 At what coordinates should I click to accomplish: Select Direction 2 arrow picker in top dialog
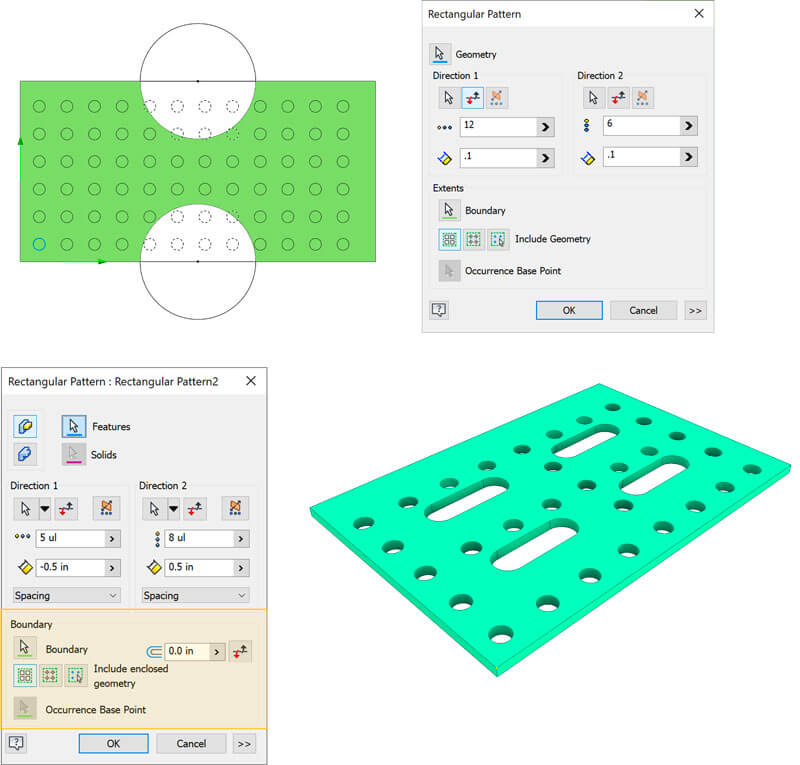(x=593, y=97)
